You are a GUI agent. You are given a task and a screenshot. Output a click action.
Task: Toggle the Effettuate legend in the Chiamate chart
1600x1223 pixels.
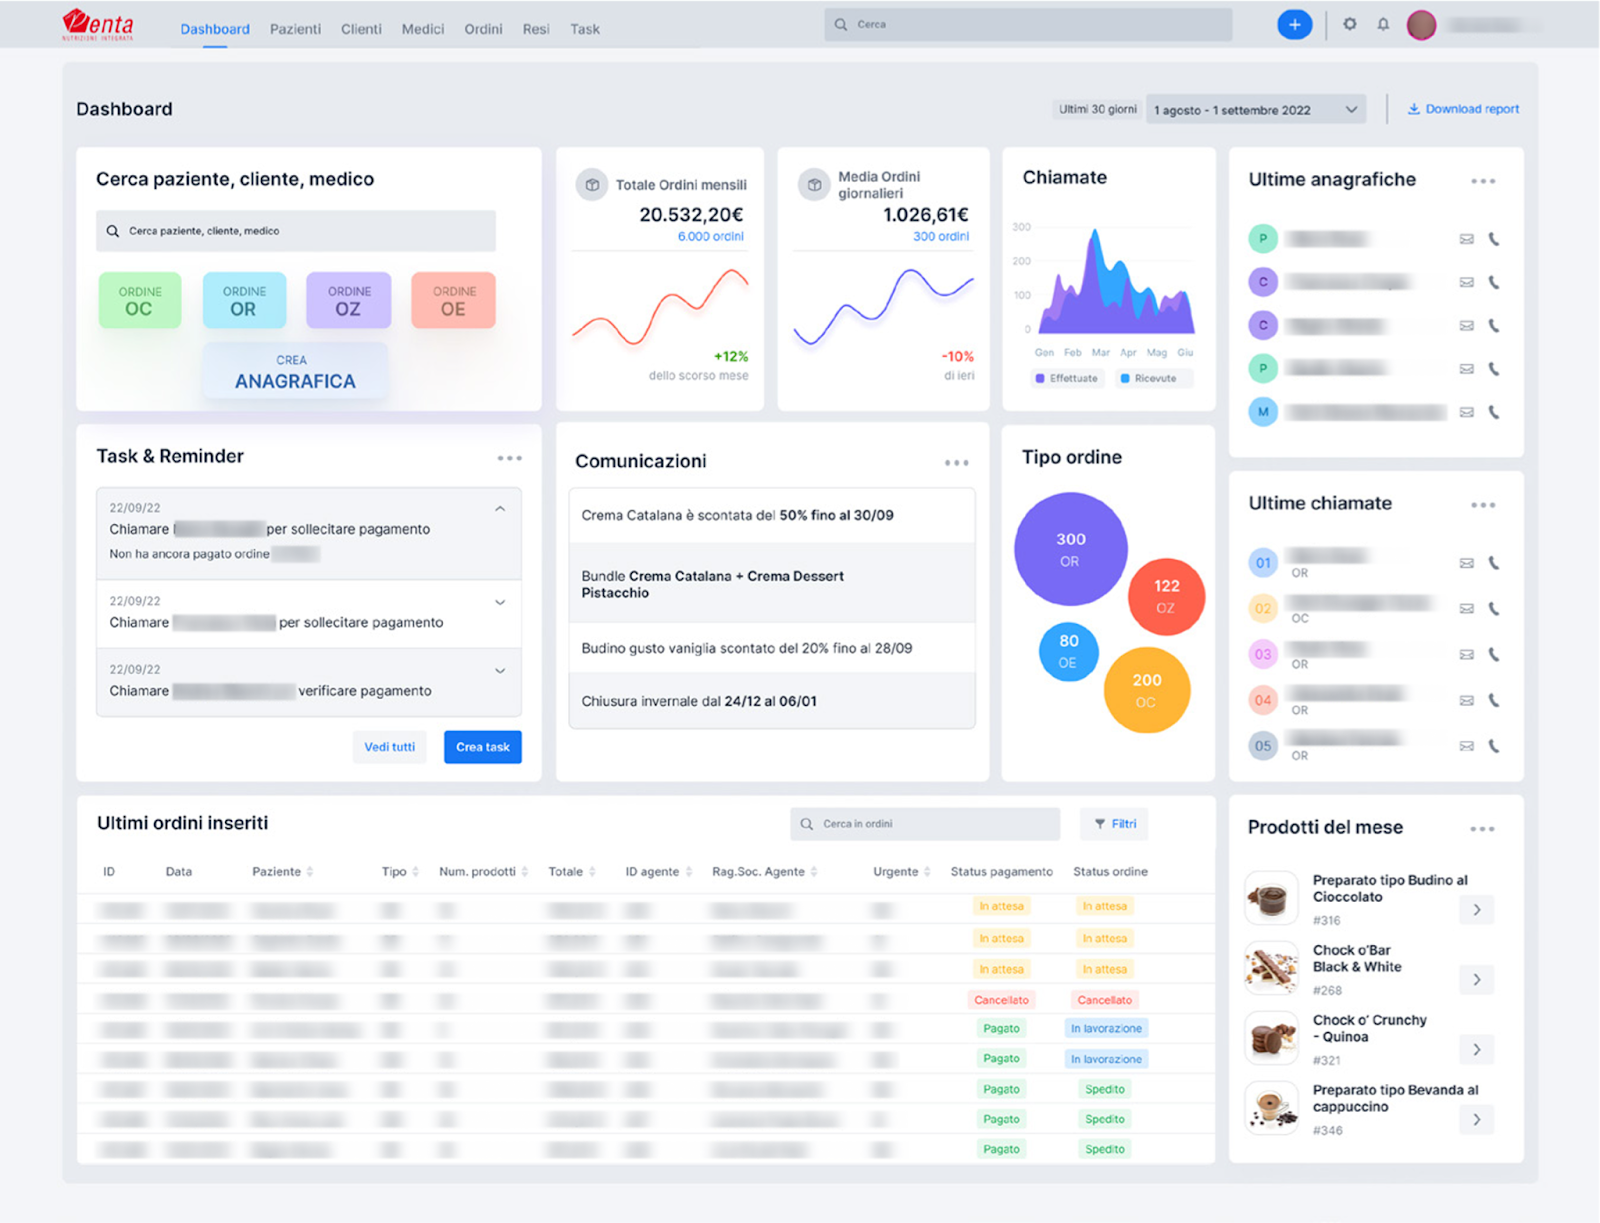pos(1066,378)
